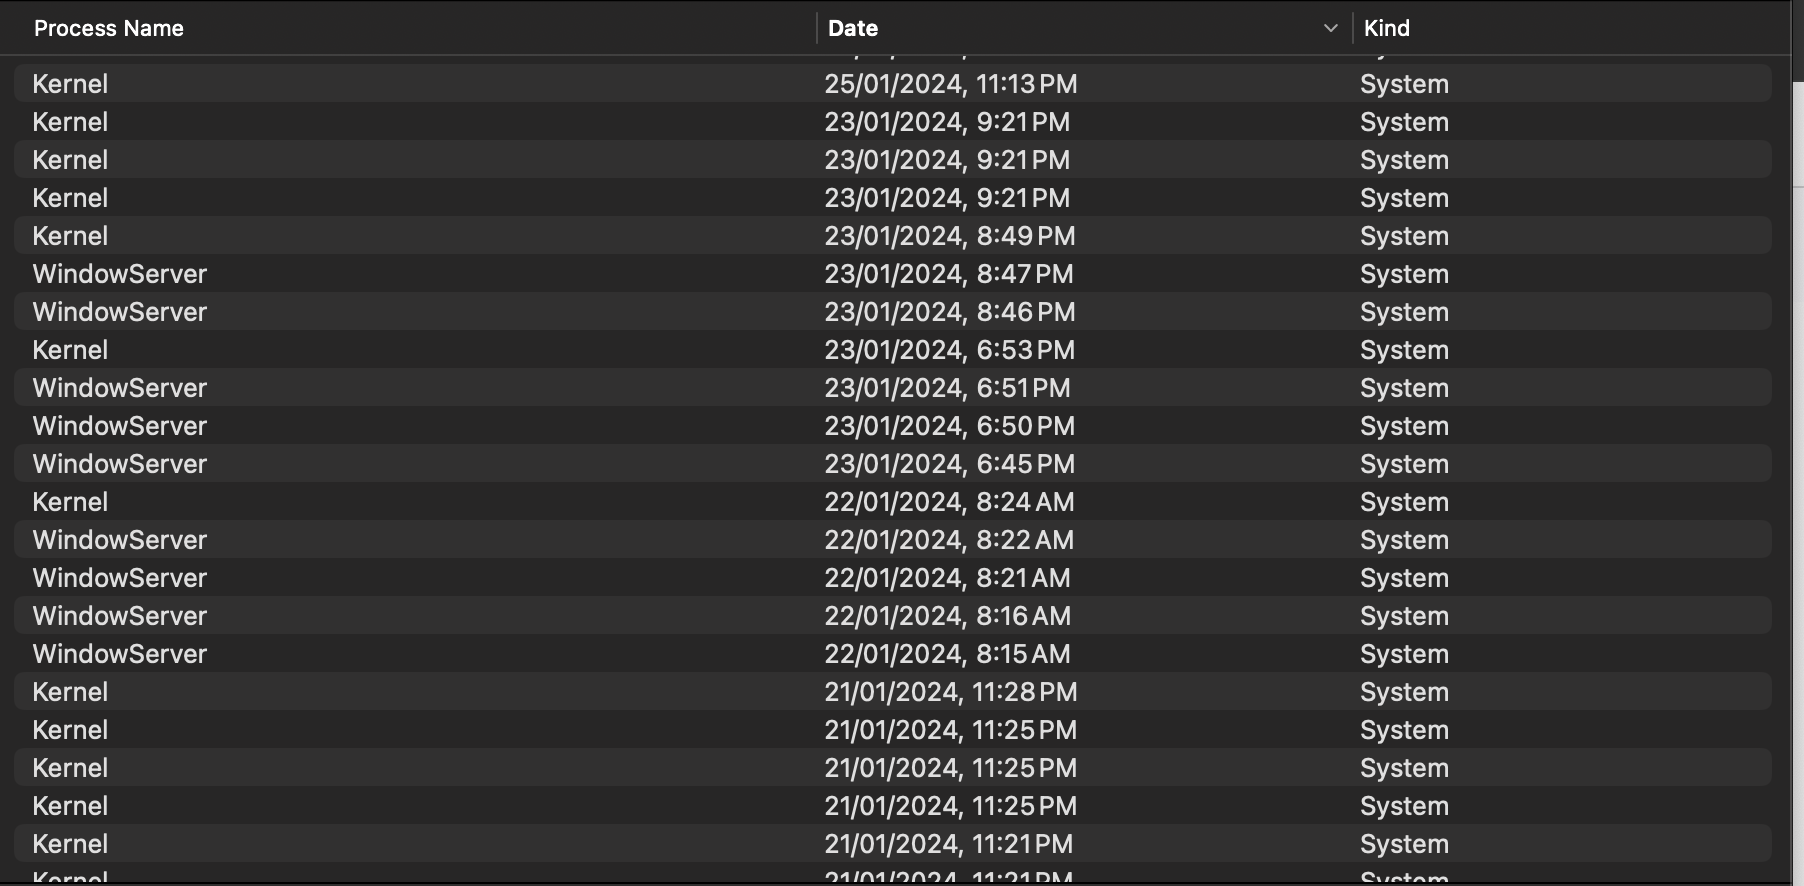
Task: Select the WindowServer row at 22/01/2024, 8:22 AM
Action: 893,540
